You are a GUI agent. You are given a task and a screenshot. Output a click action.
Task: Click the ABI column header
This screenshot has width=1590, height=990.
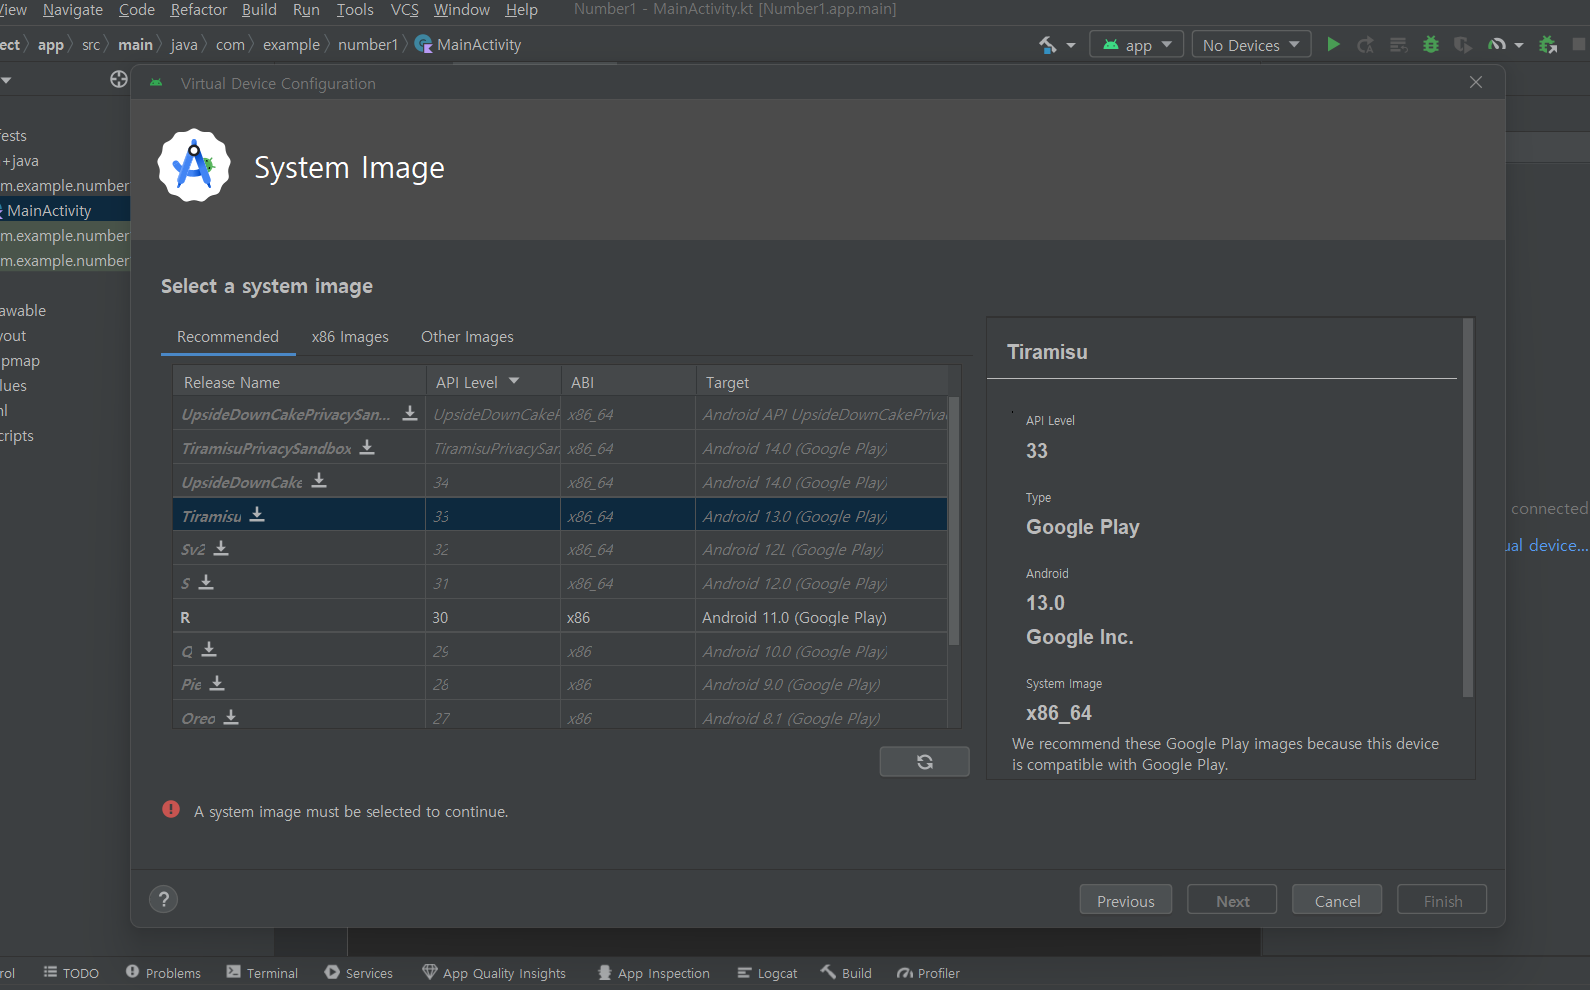point(628,382)
